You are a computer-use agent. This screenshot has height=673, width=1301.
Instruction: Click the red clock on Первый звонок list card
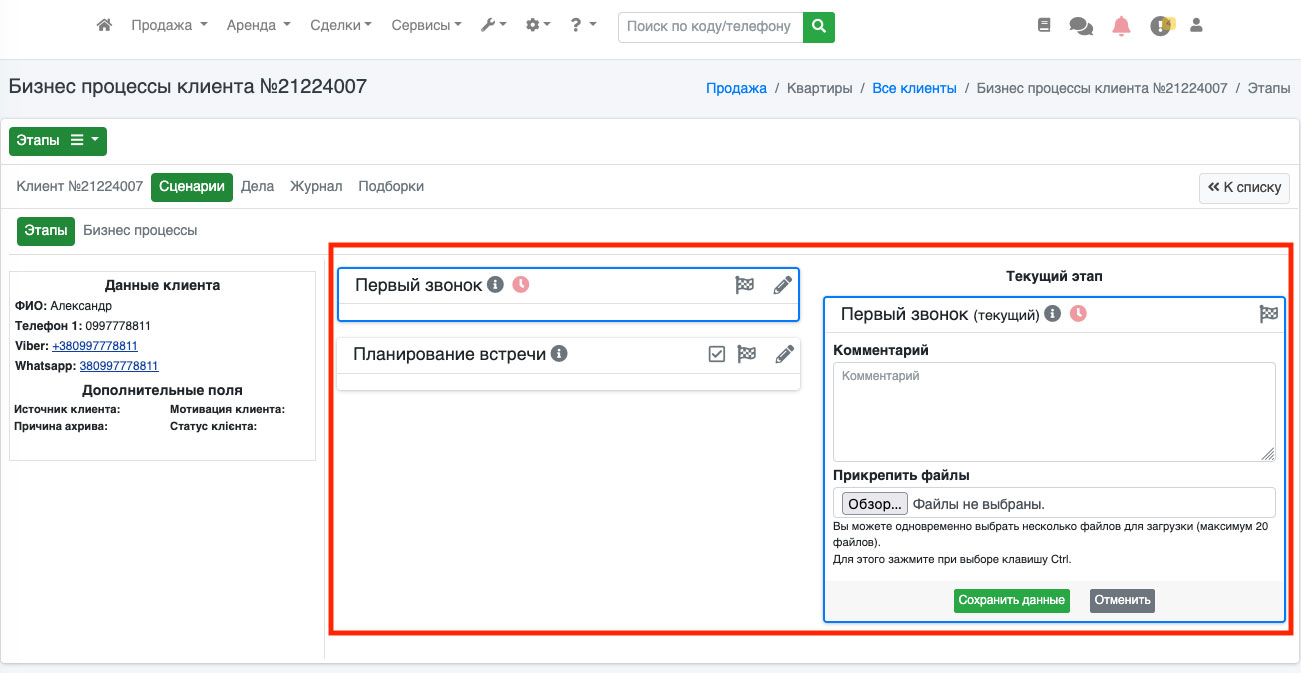tap(520, 285)
